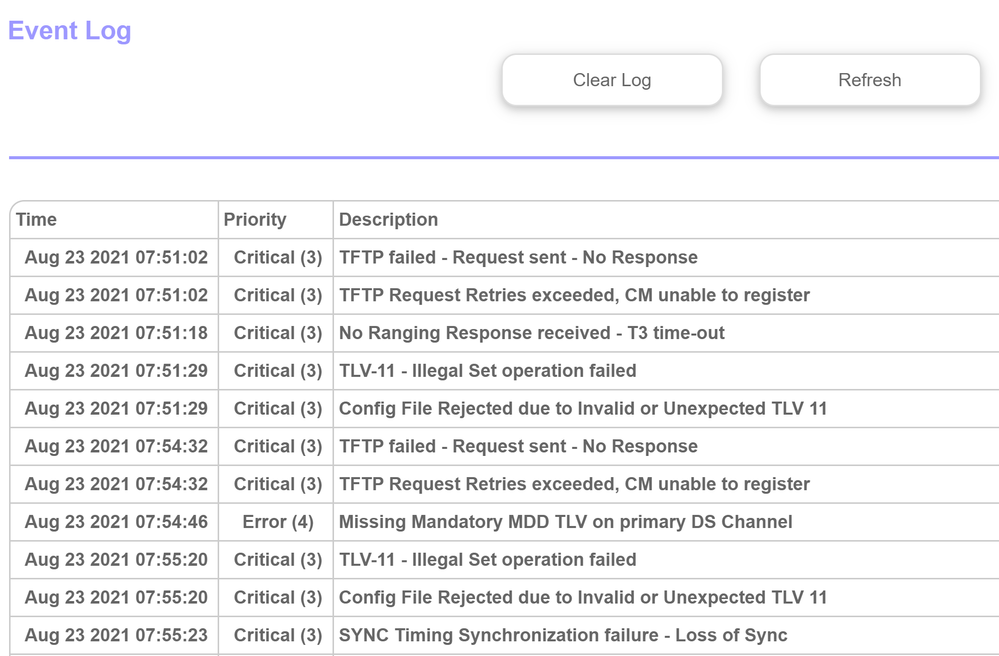Select Critical (3) priority in the 07:55:23 row
This screenshot has width=999, height=656.
tap(277, 635)
